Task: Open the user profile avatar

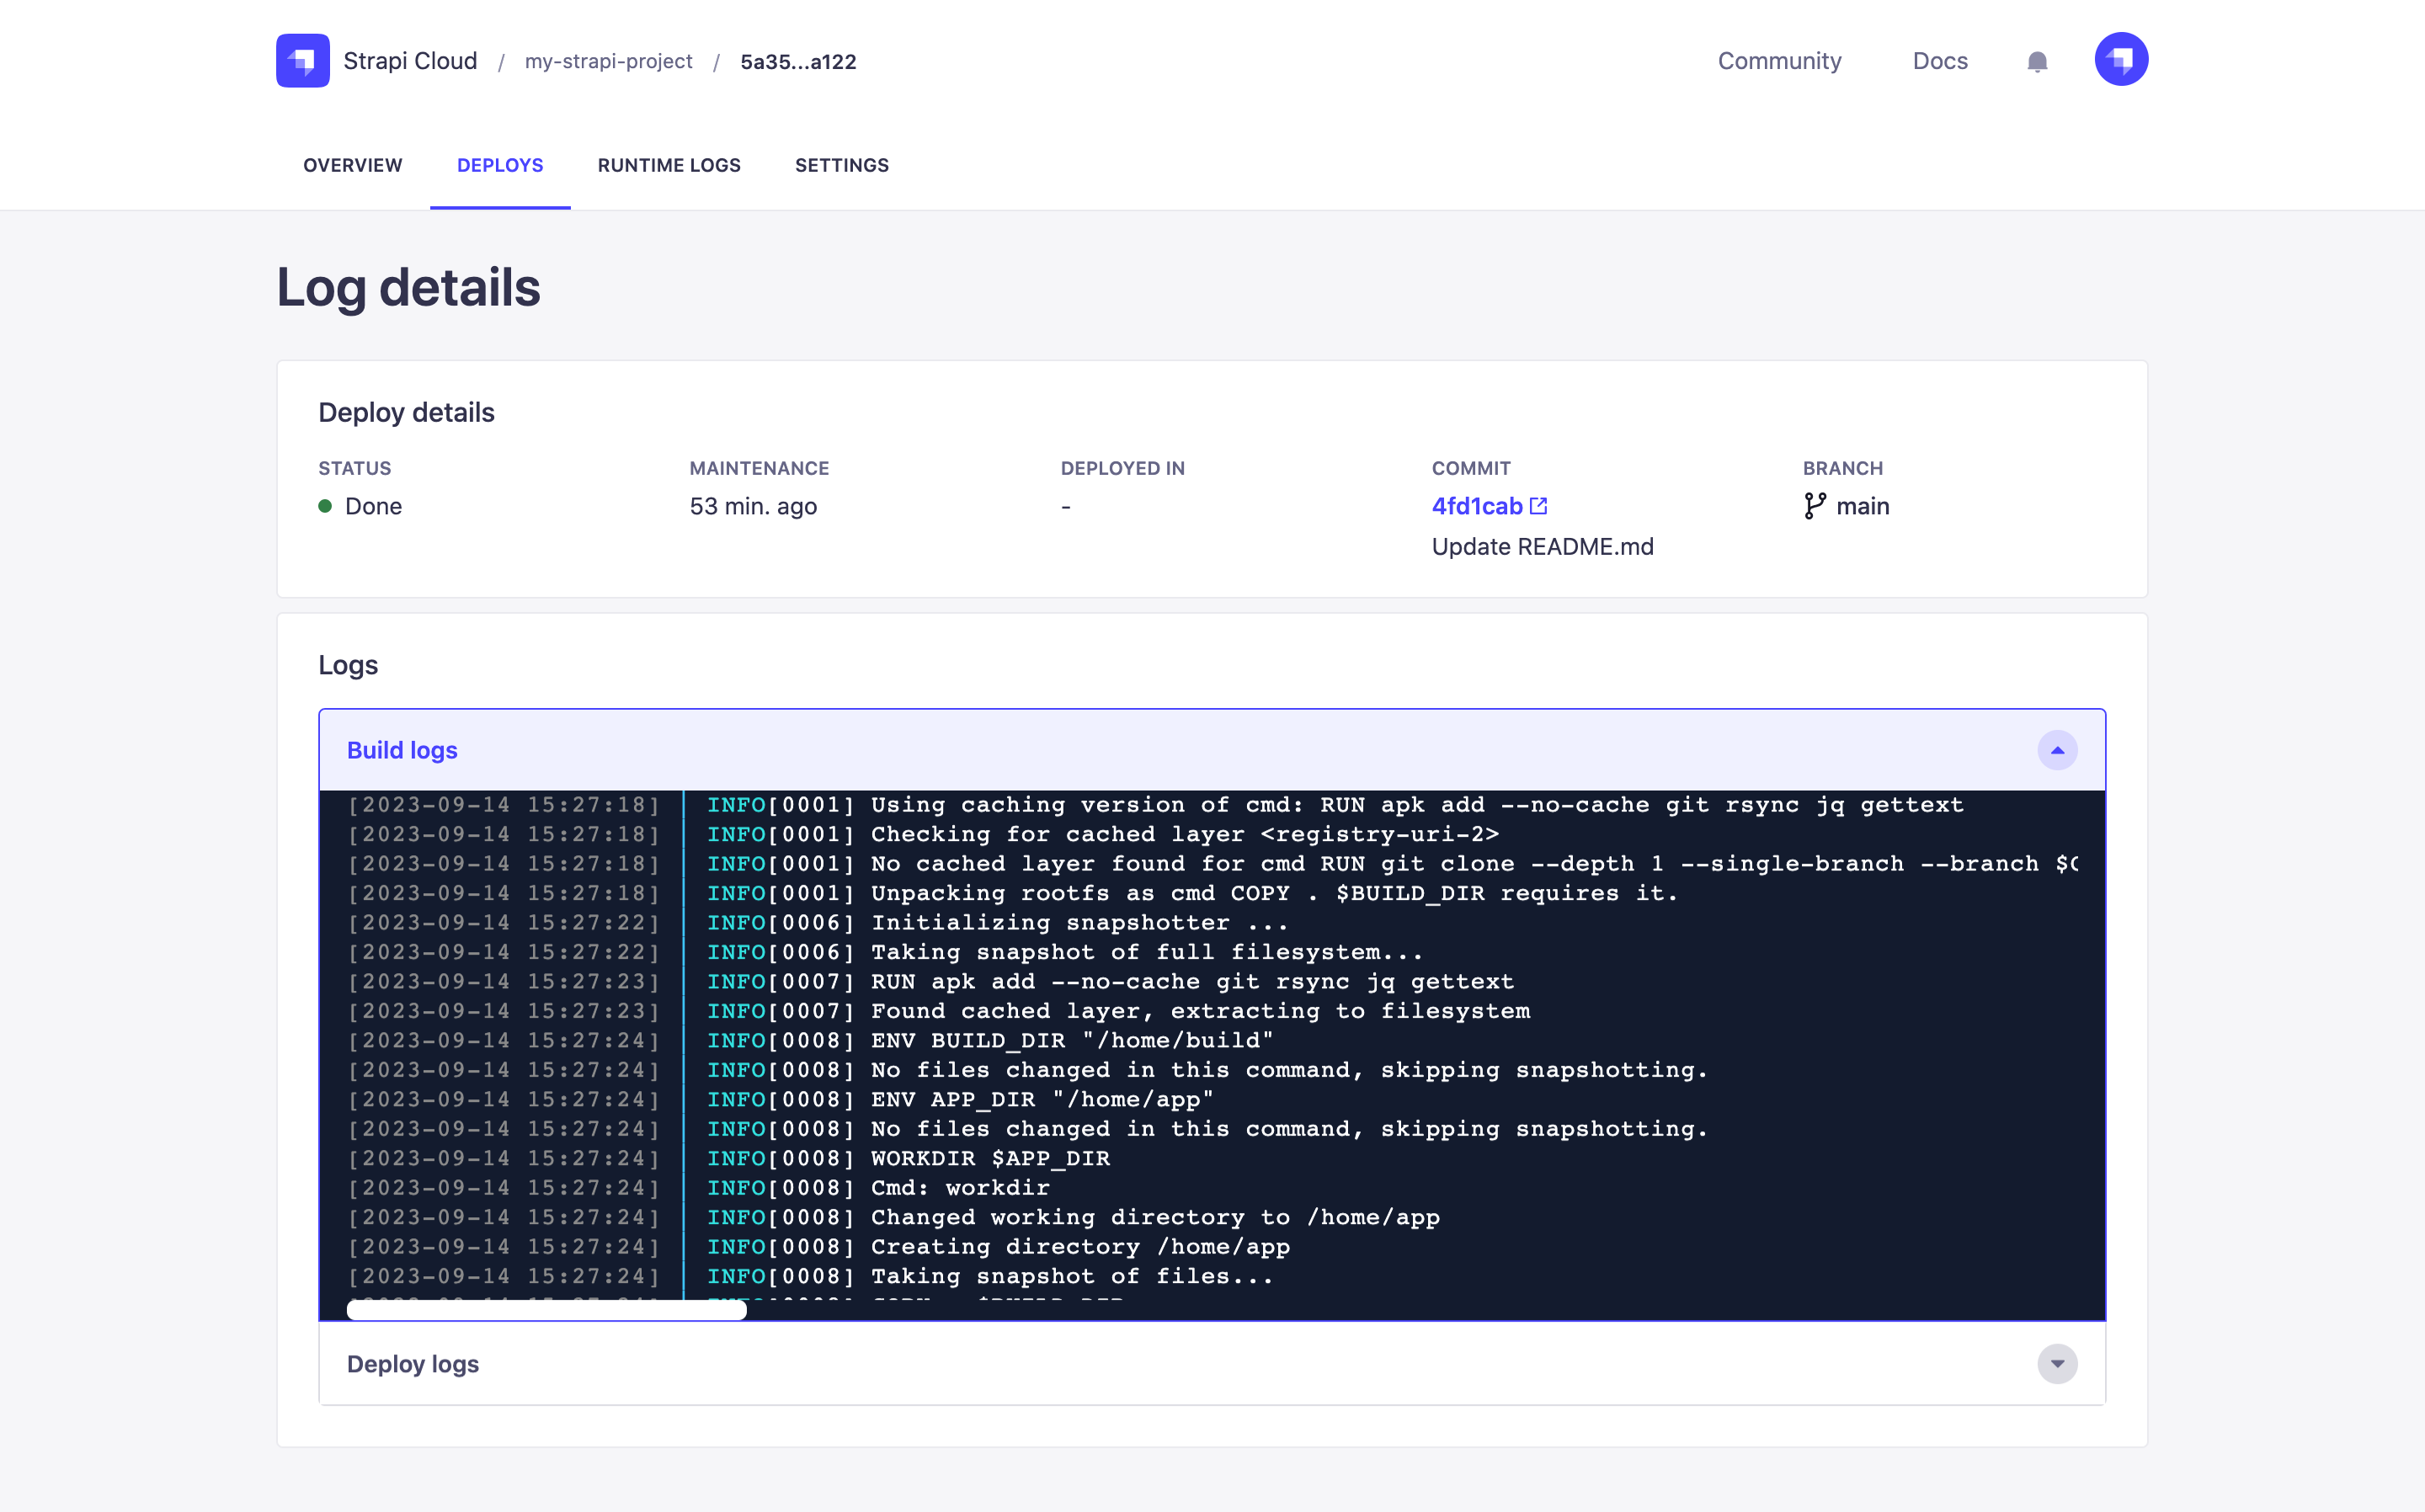Action: pos(2120,60)
